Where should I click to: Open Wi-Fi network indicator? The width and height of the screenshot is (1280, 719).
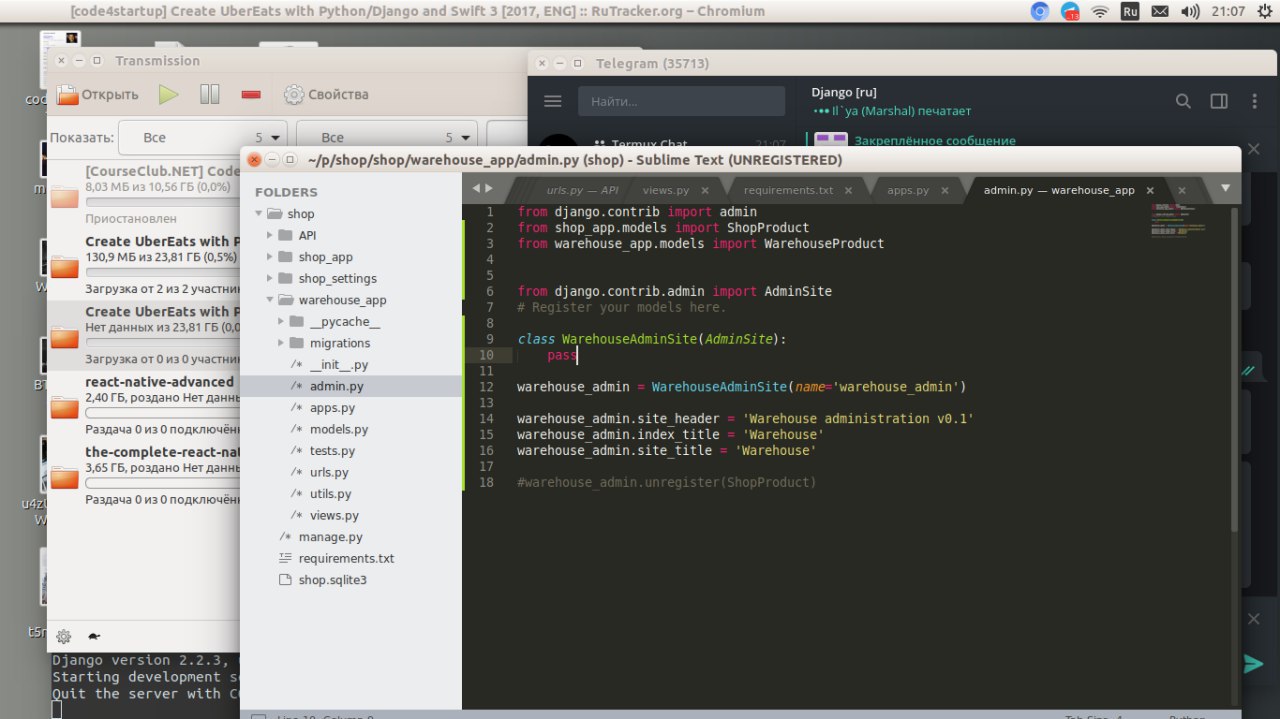(1100, 12)
